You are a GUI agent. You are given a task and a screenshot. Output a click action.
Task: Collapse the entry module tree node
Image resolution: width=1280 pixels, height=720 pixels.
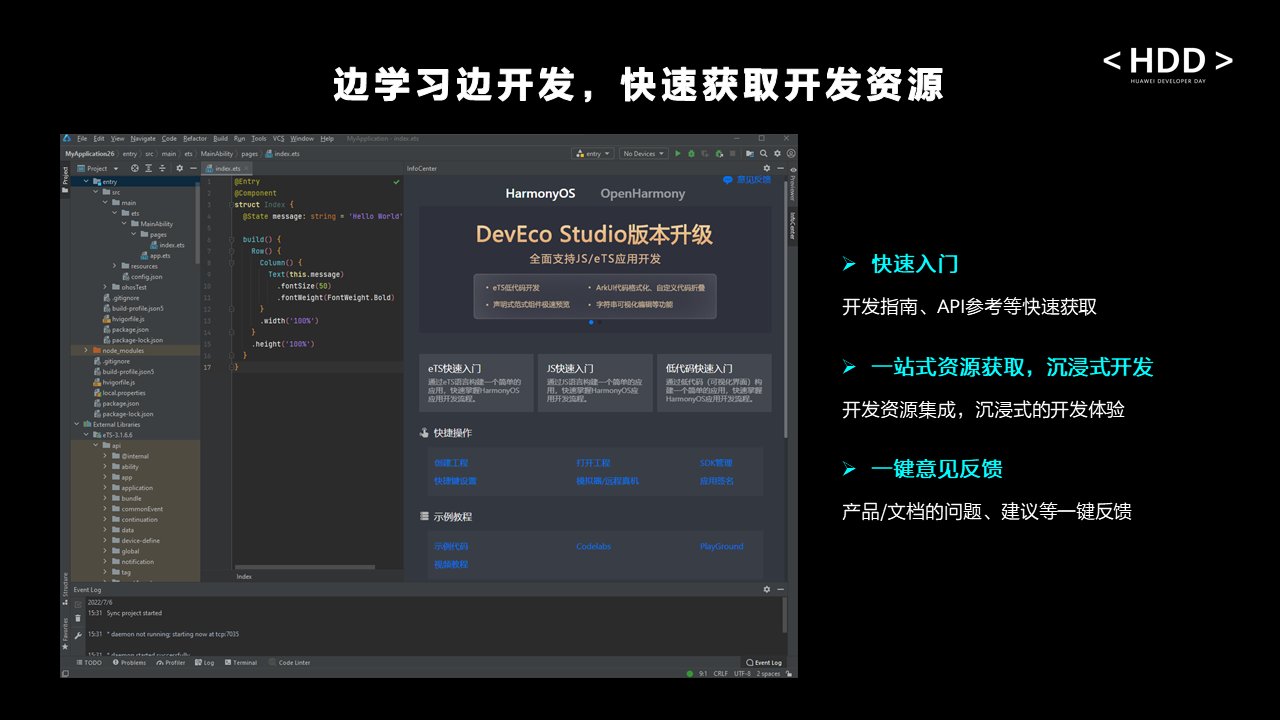85,182
